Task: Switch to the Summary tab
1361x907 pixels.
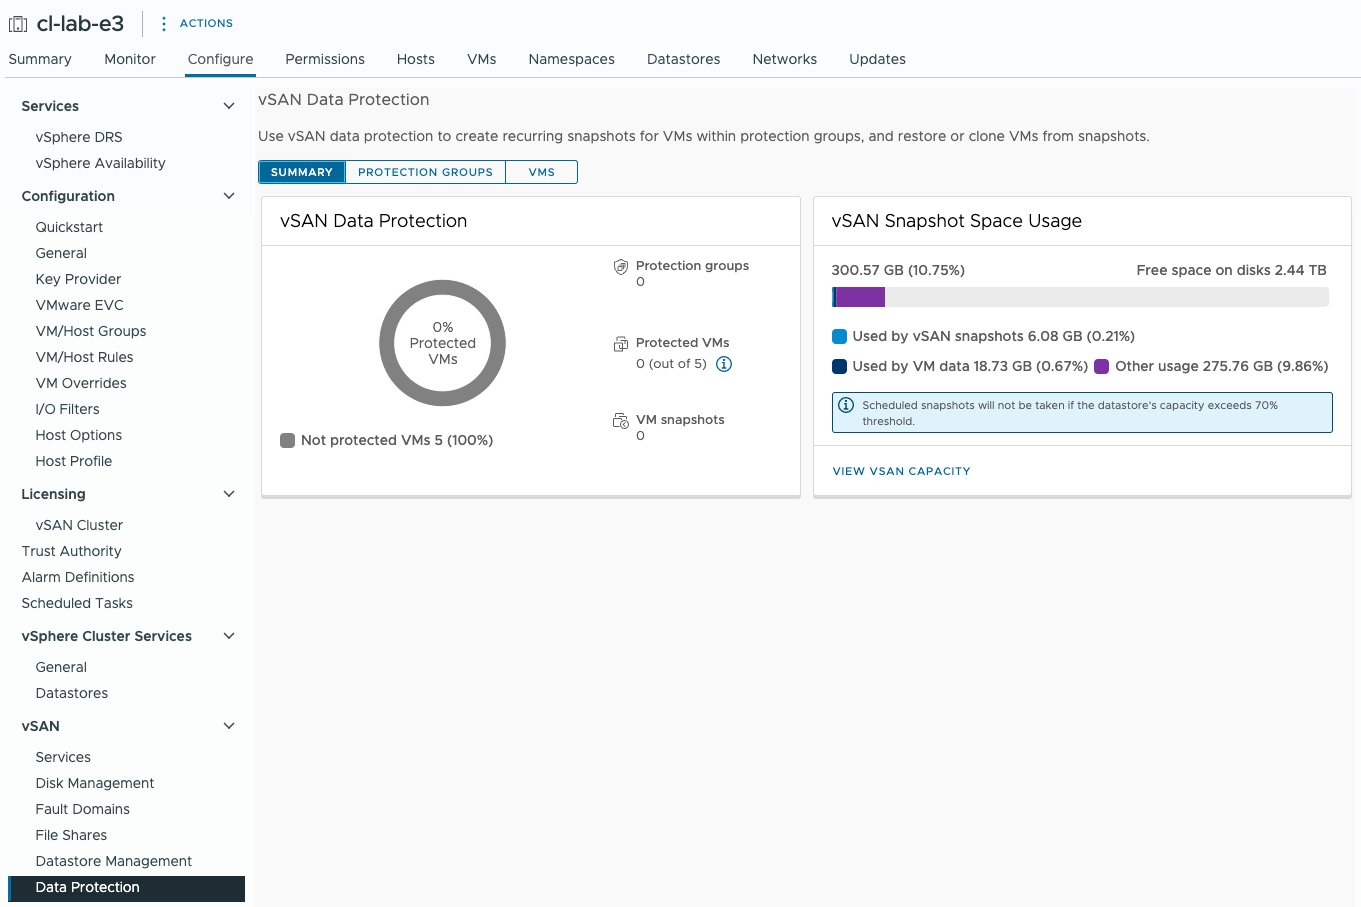Action: click(x=40, y=59)
